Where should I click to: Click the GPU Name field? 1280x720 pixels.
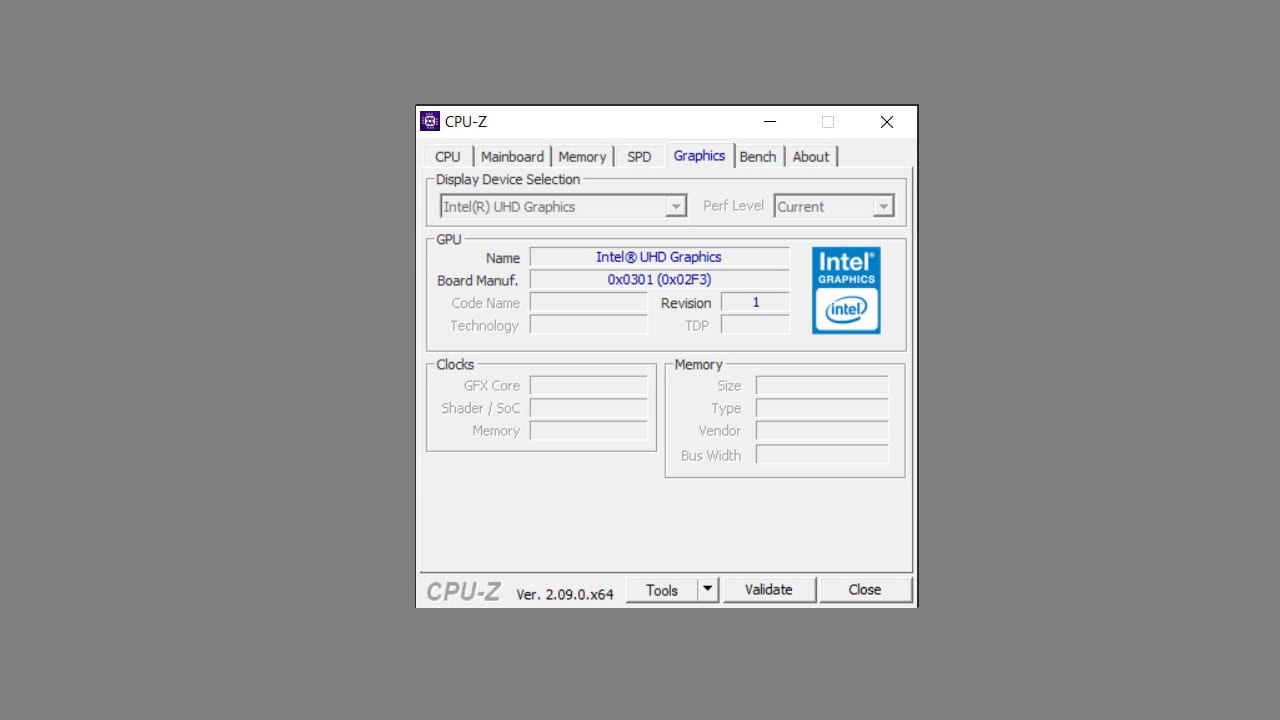pyautogui.click(x=659, y=257)
